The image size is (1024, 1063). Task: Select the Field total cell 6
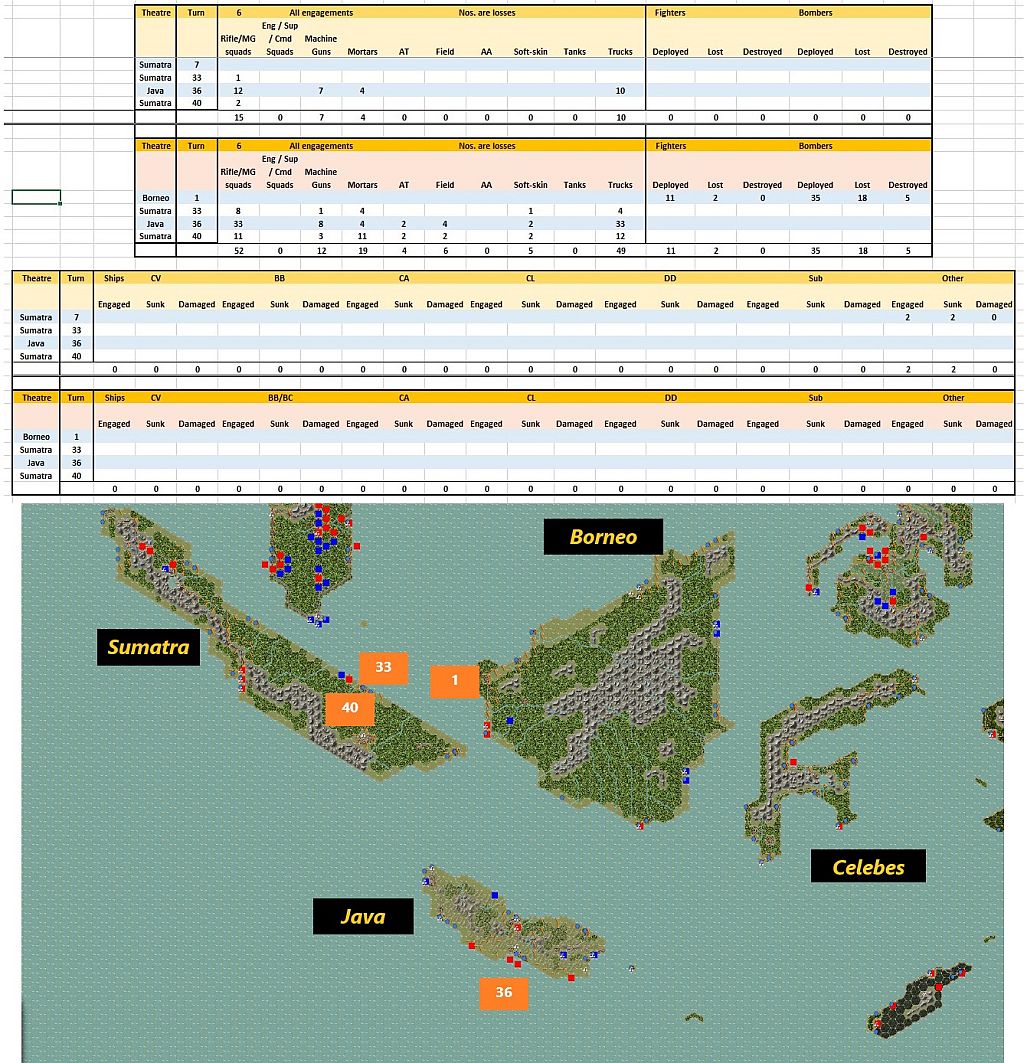tap(445, 251)
